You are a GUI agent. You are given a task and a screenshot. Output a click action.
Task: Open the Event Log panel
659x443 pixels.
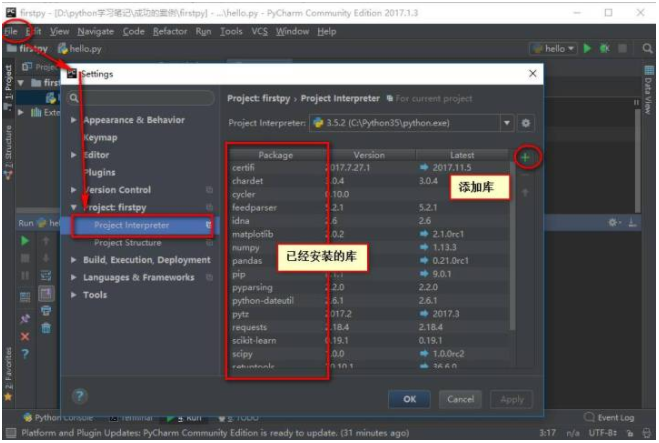(609, 418)
